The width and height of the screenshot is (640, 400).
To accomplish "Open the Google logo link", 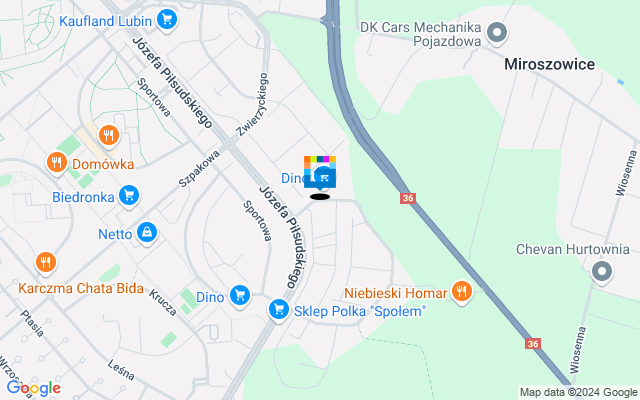I will pyautogui.click(x=34, y=389).
